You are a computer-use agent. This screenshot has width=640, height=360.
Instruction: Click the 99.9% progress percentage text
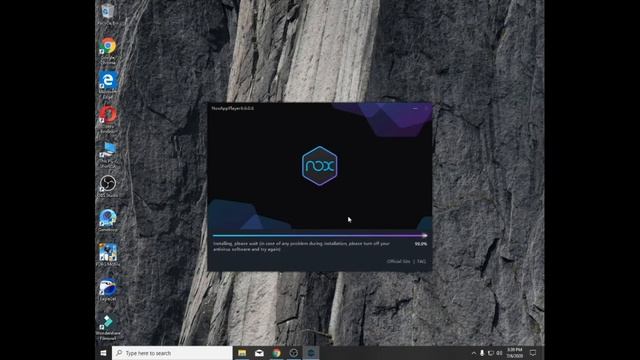coord(421,244)
